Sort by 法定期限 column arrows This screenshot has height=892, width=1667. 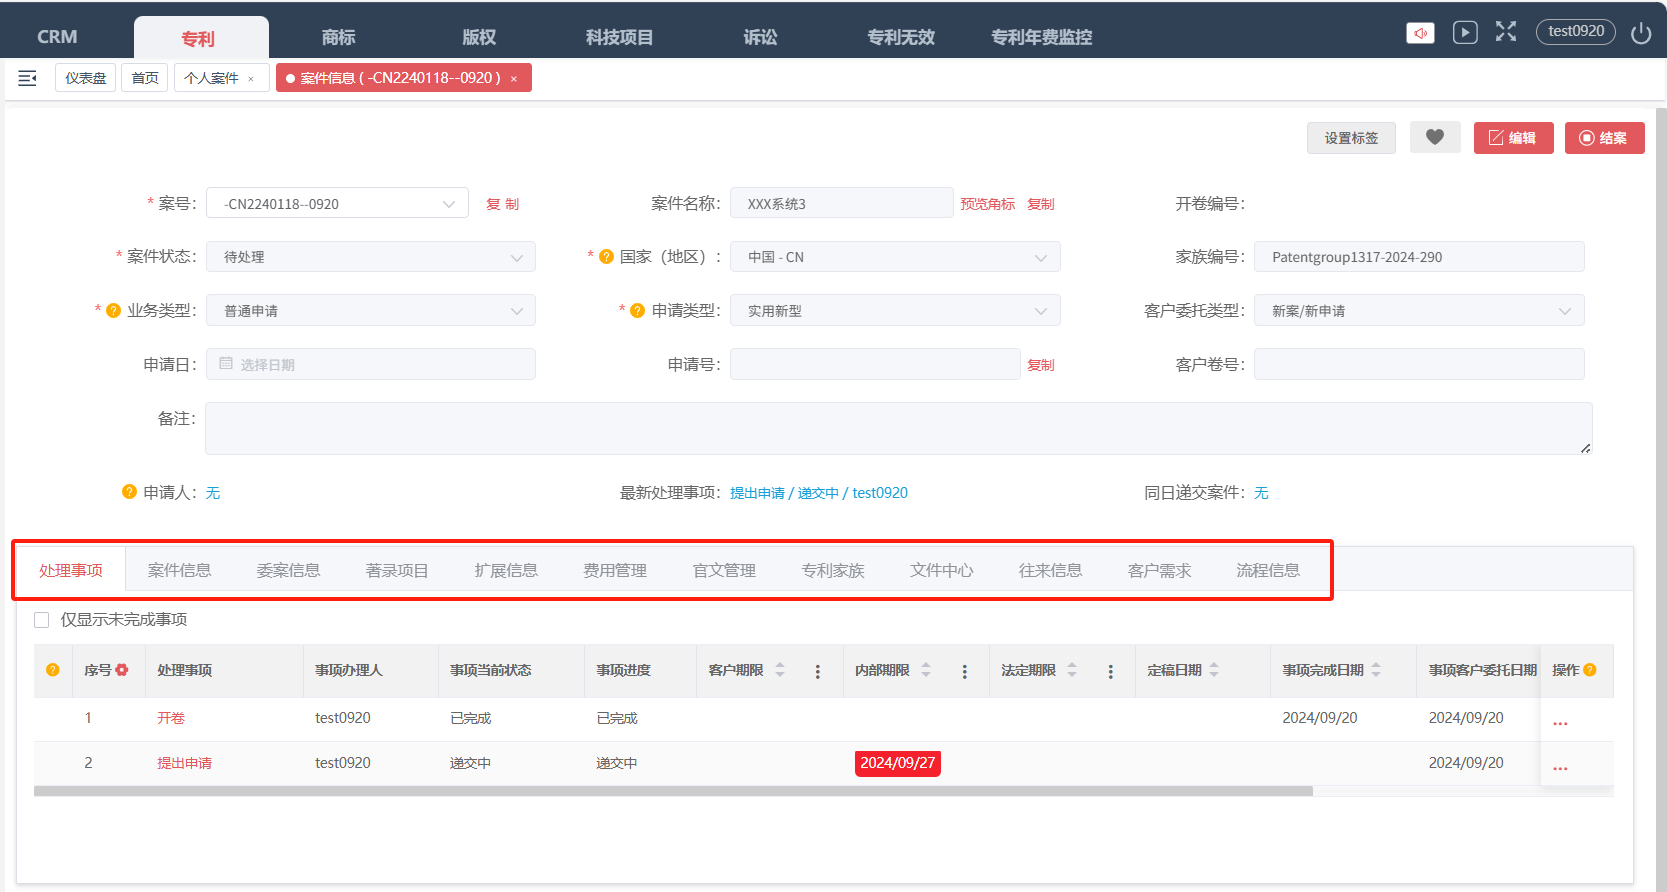1072,670
